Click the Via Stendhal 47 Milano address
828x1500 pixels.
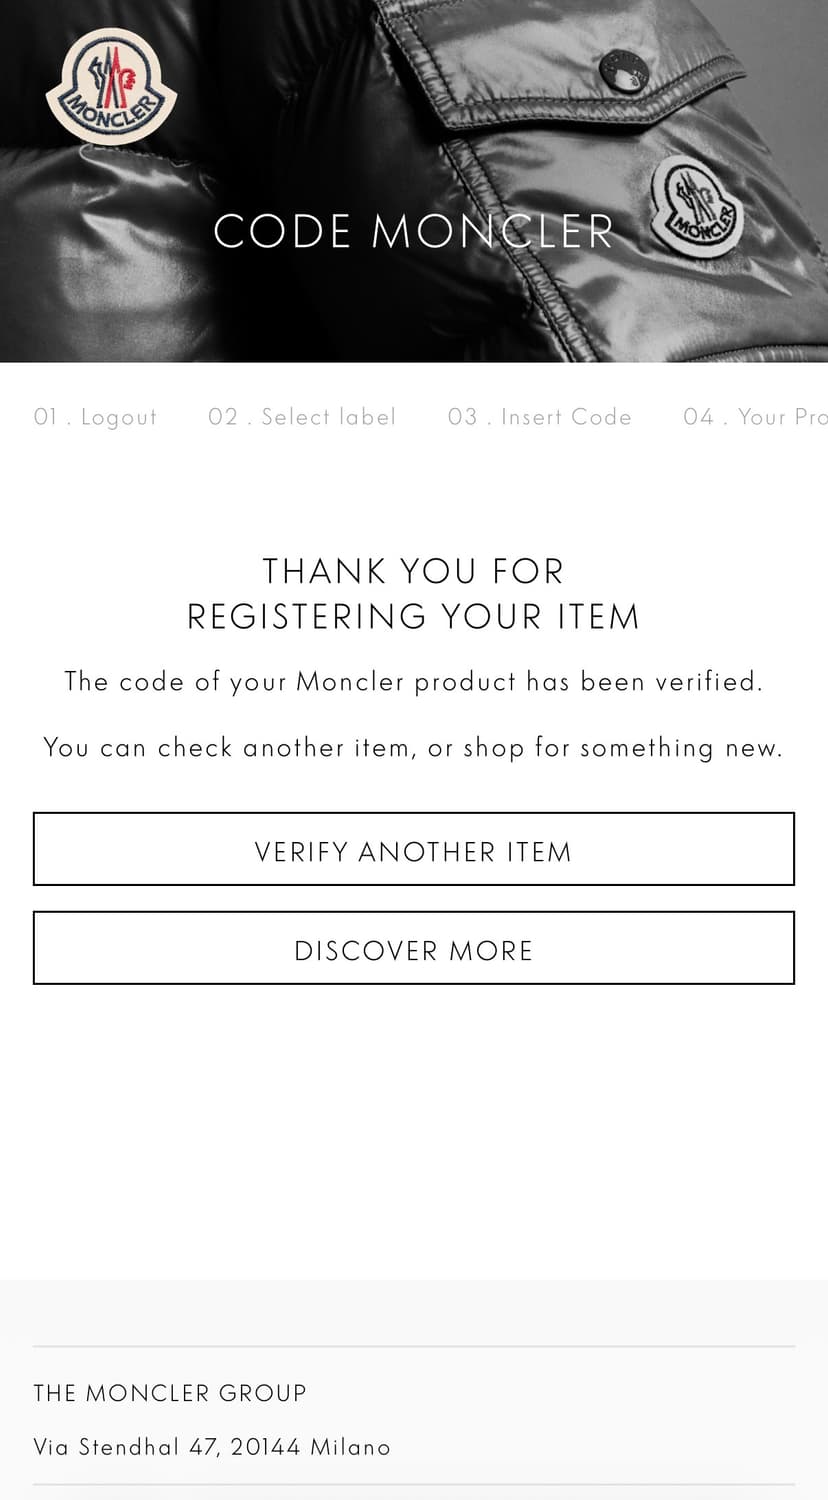tap(212, 1447)
